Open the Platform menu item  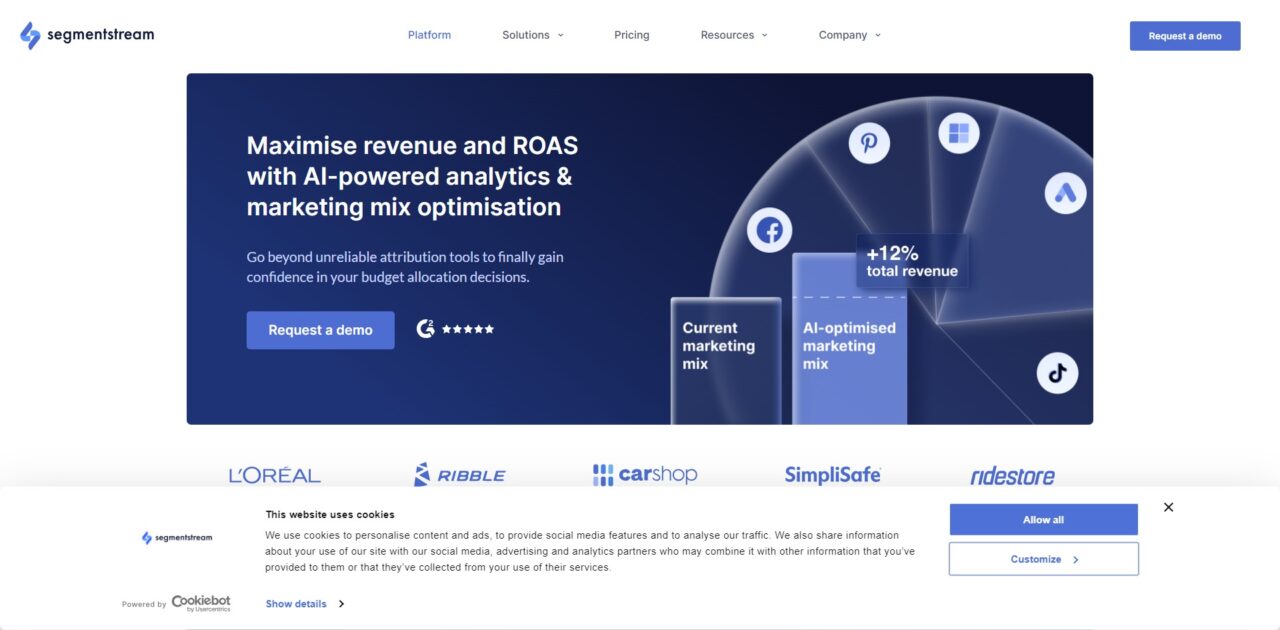(429, 35)
